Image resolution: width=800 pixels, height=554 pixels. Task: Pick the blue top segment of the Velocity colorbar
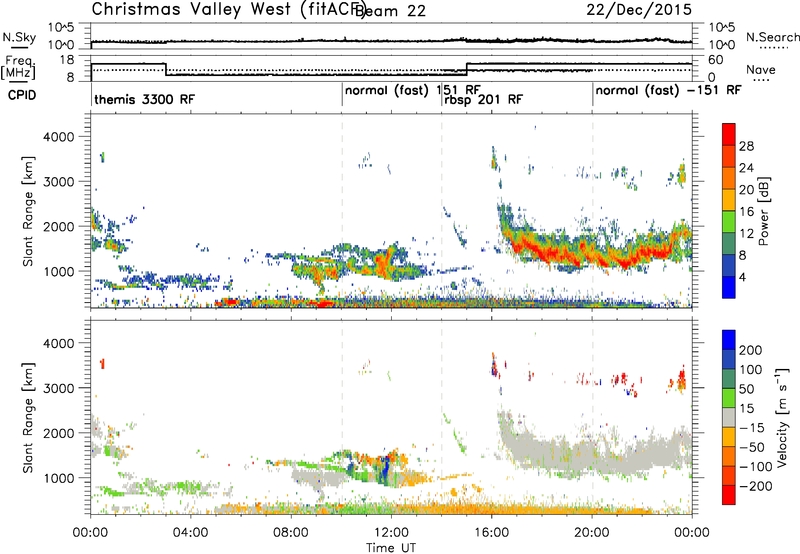(x=729, y=340)
